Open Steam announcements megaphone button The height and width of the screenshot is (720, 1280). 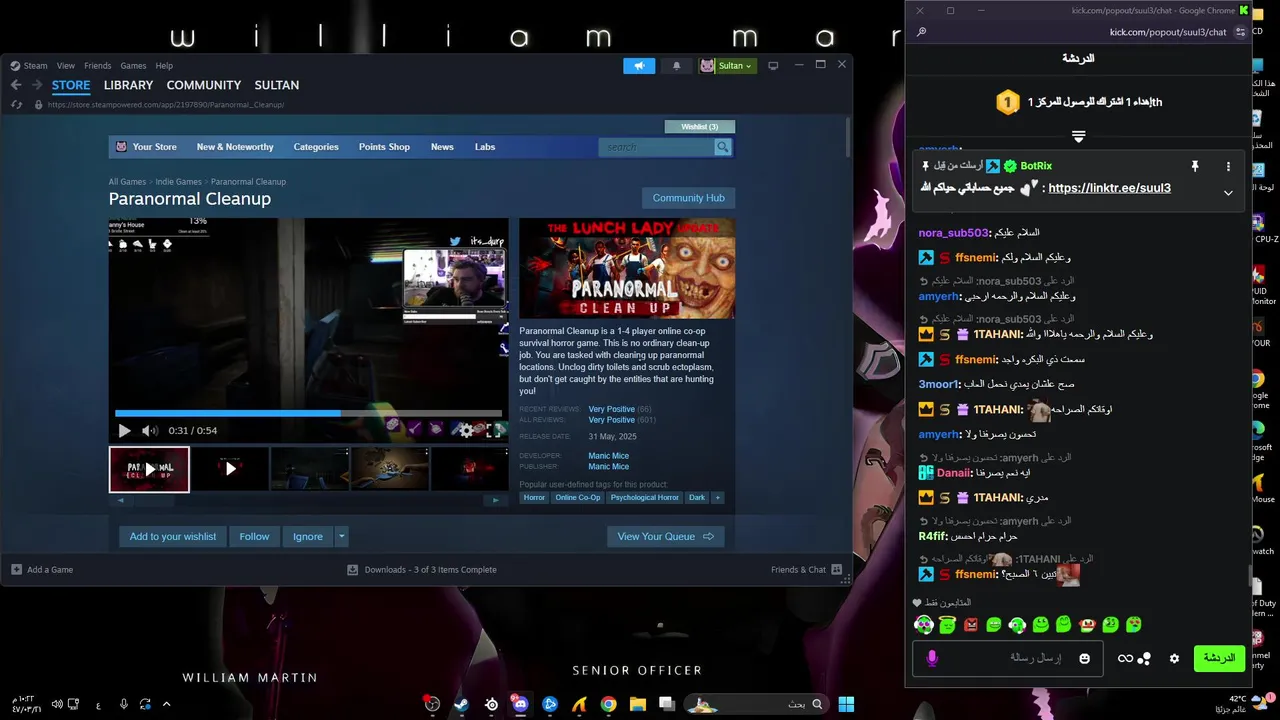639,66
